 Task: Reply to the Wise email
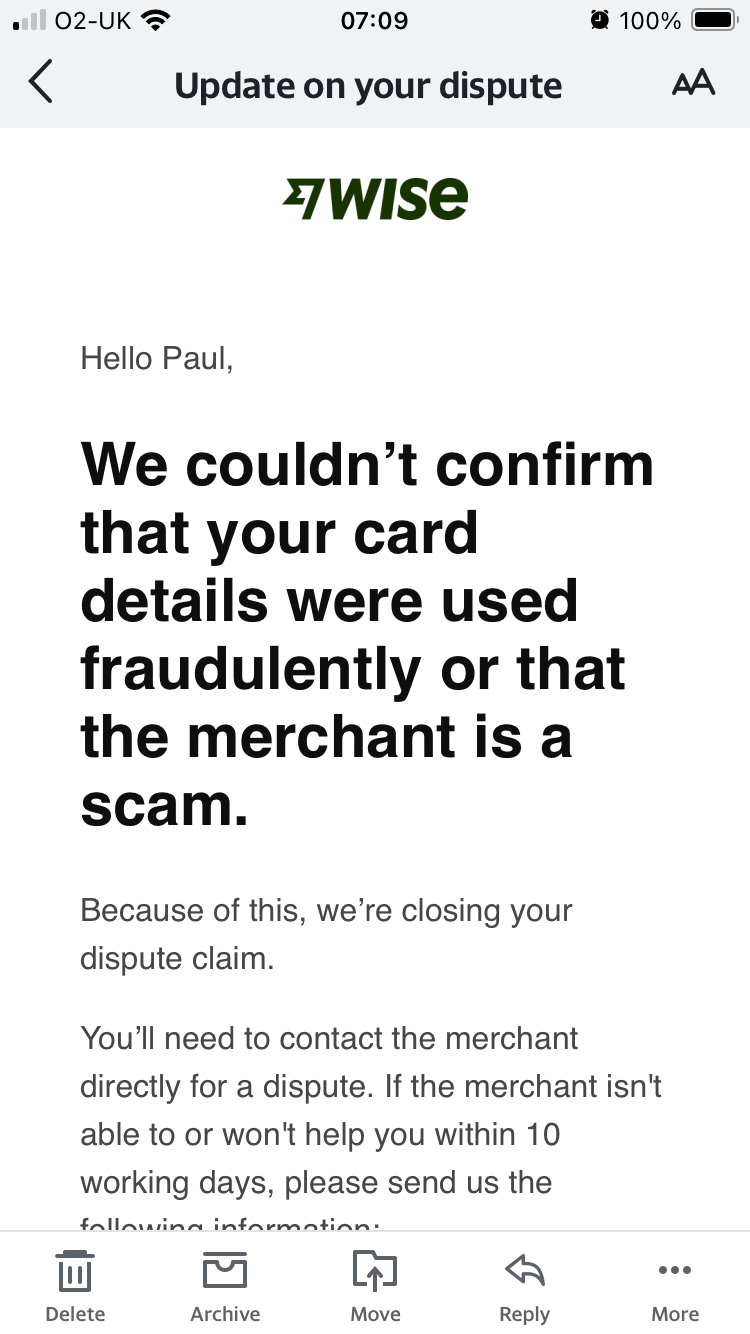(x=524, y=1284)
